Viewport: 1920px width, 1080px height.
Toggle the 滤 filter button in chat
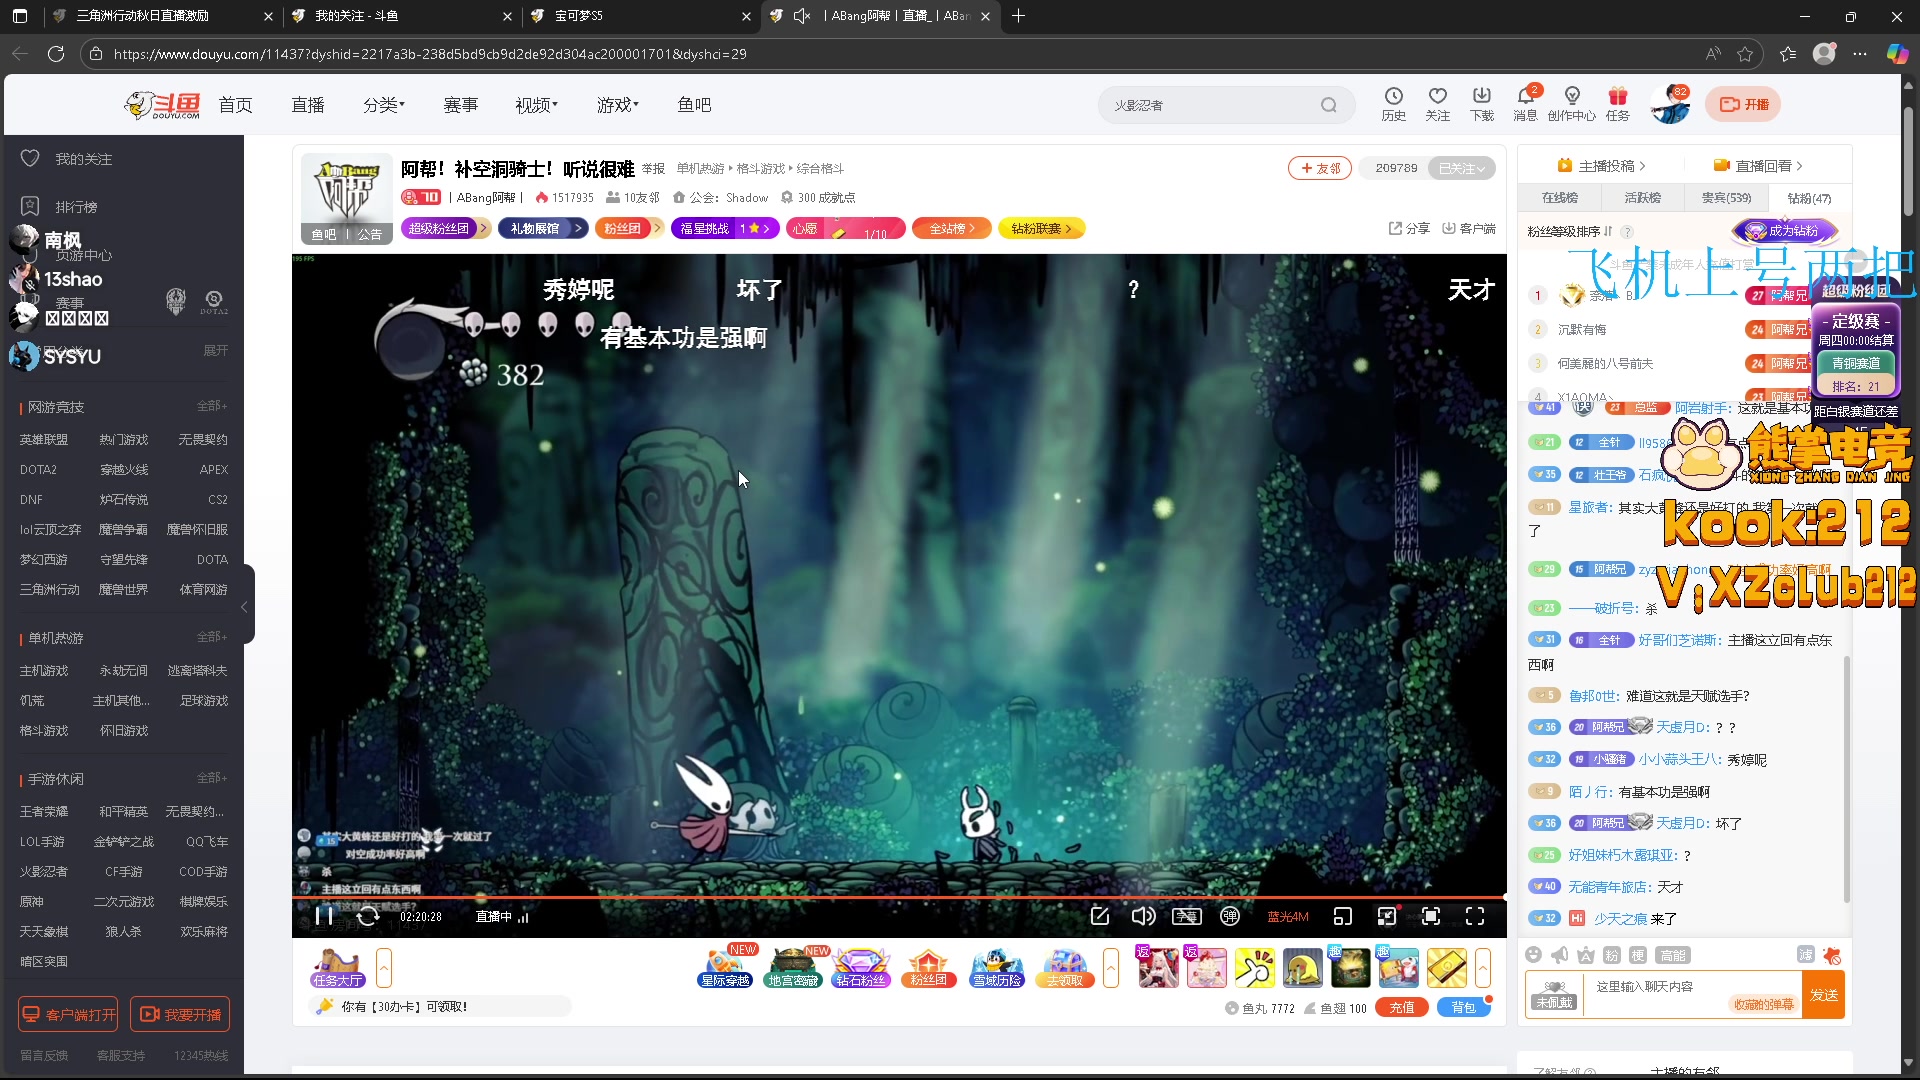1806,955
